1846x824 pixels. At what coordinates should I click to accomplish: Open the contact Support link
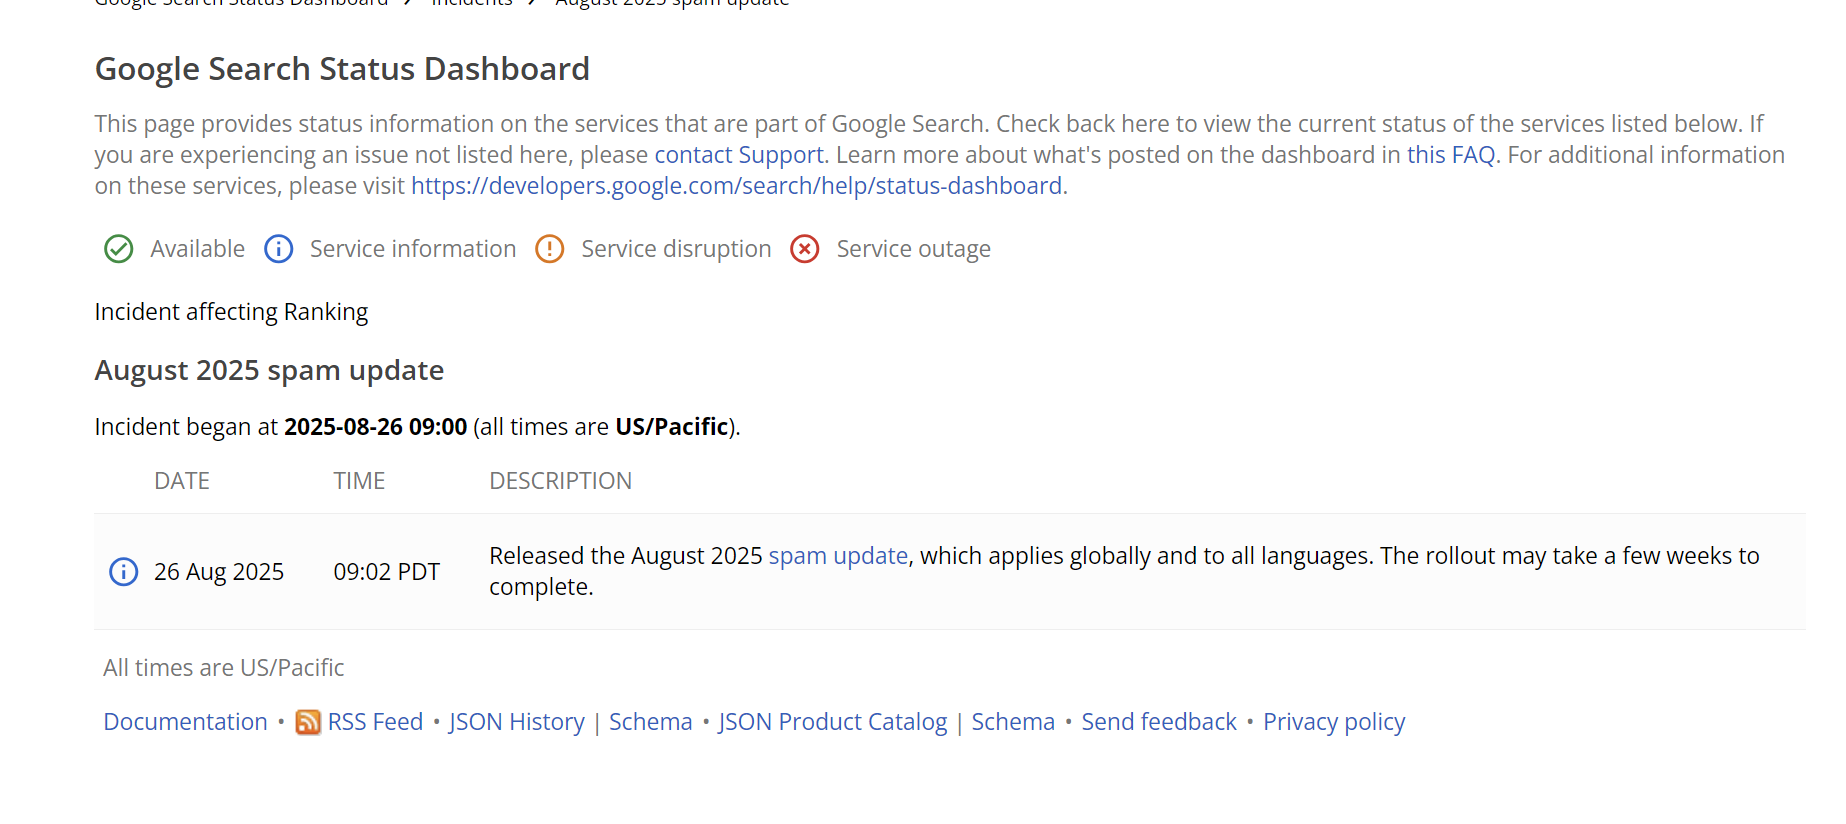coord(739,155)
